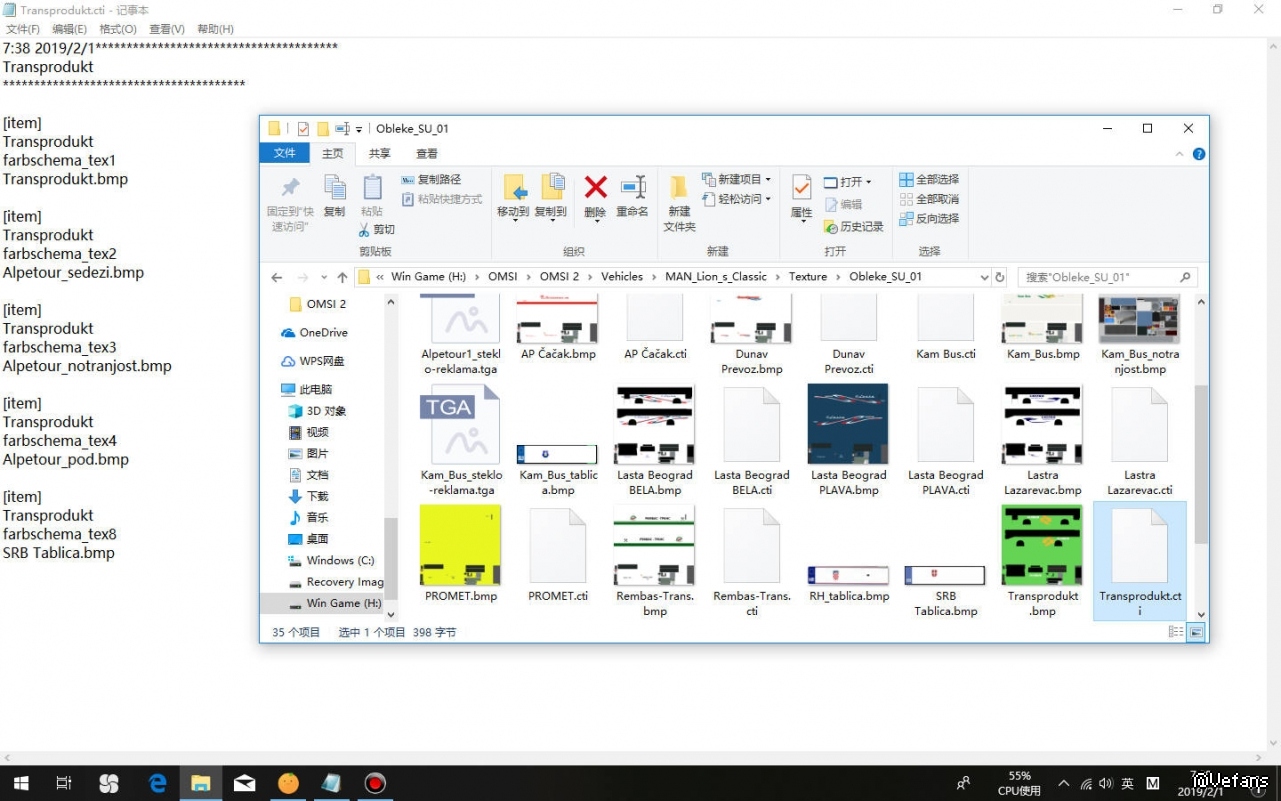Cut the selected file with 剪切
Viewport: 1281px width, 801px height.
click(x=377, y=230)
